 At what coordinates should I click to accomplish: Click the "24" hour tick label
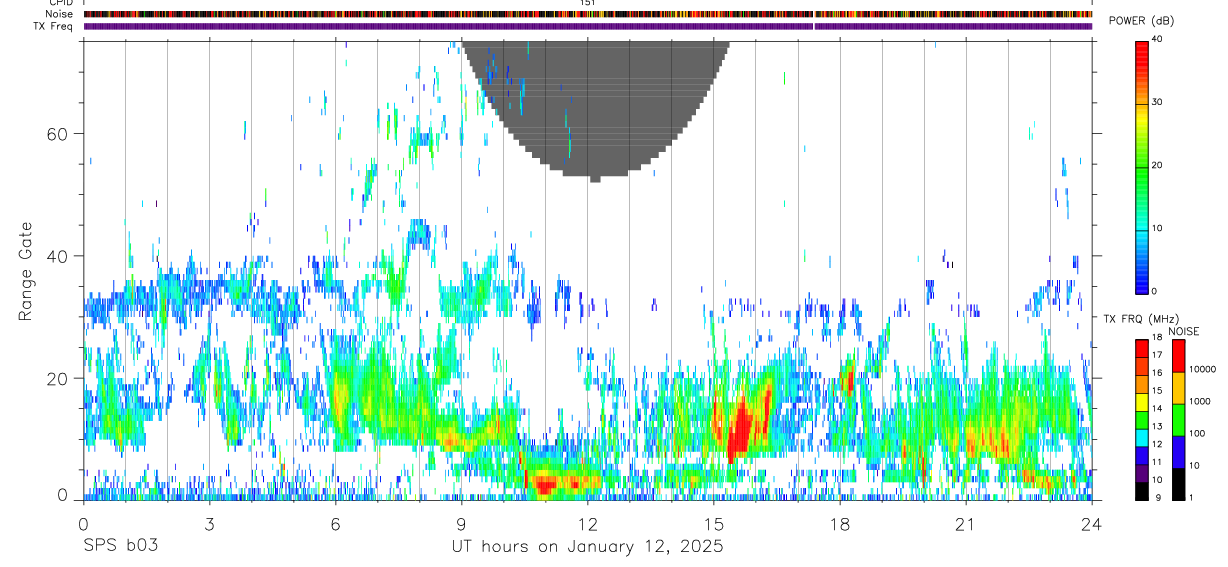click(1092, 524)
